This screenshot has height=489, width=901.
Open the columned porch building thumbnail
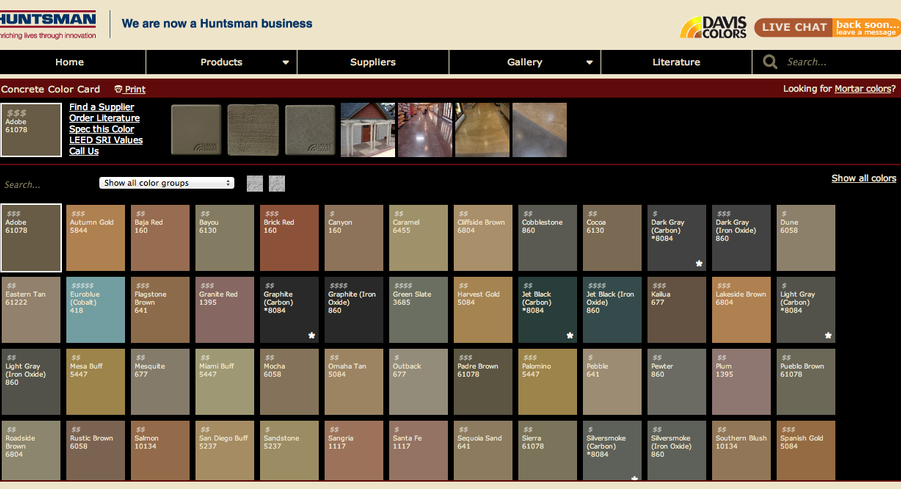click(367, 130)
